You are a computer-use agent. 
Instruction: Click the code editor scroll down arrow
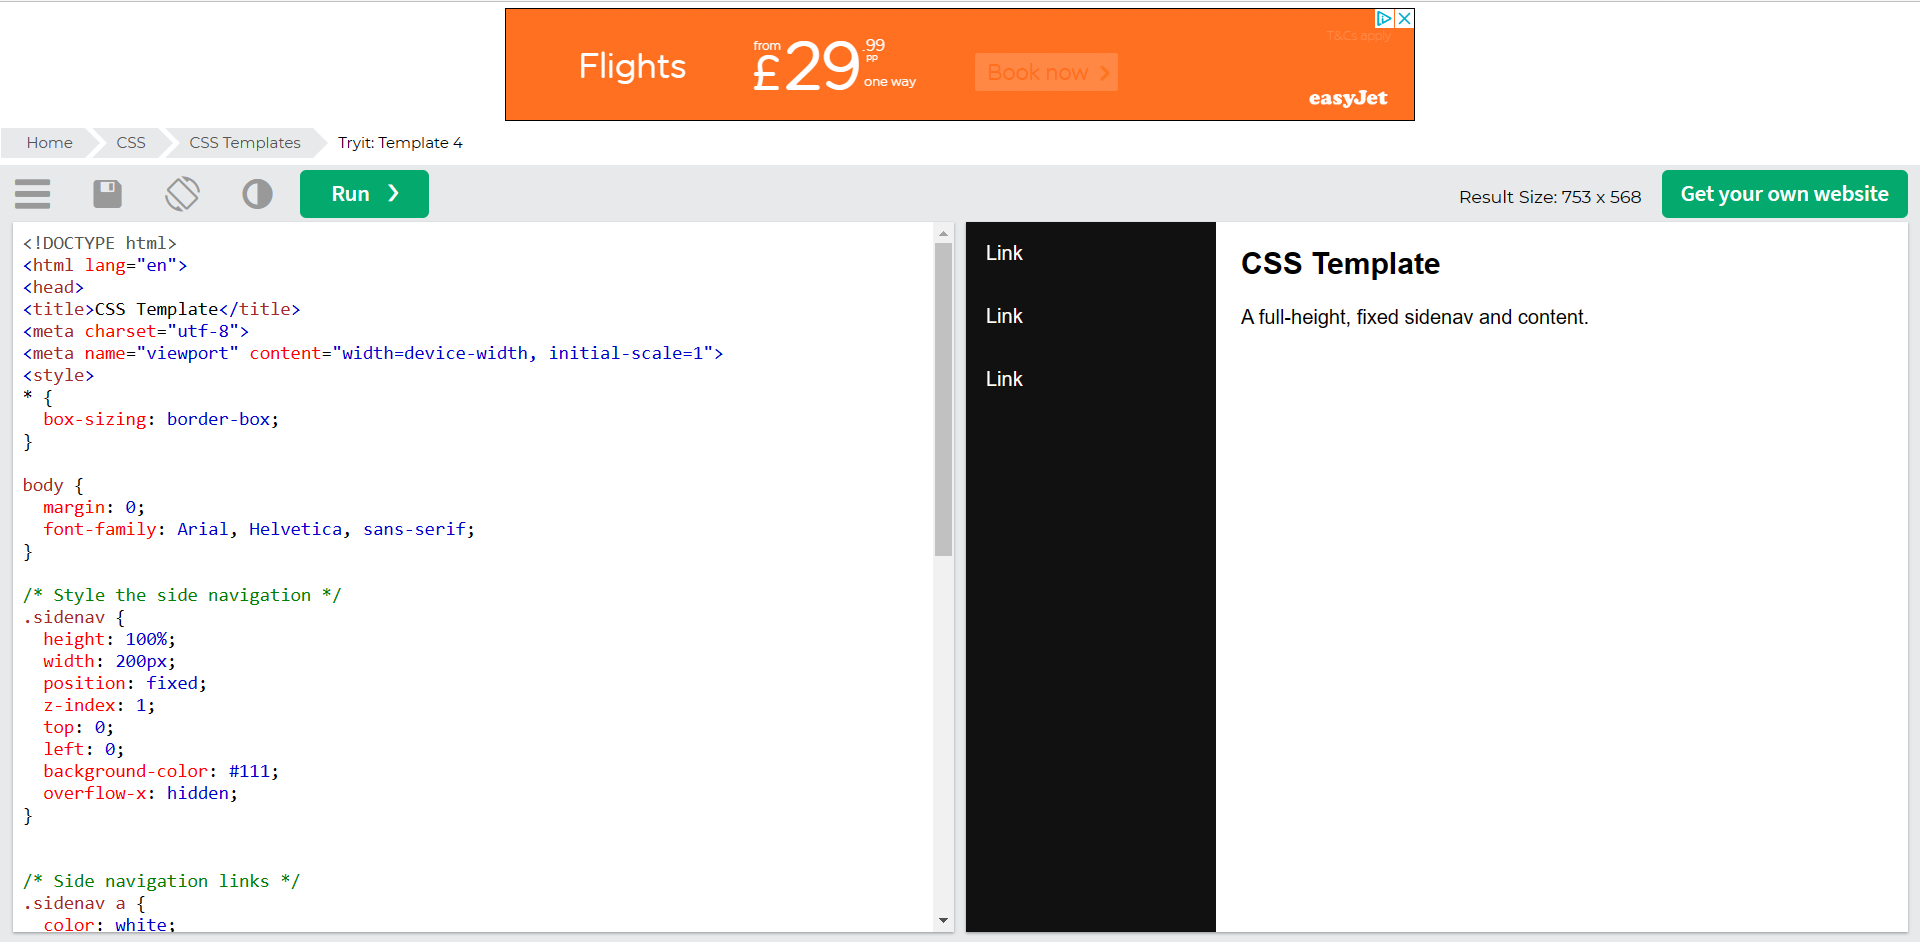pyautogui.click(x=943, y=921)
